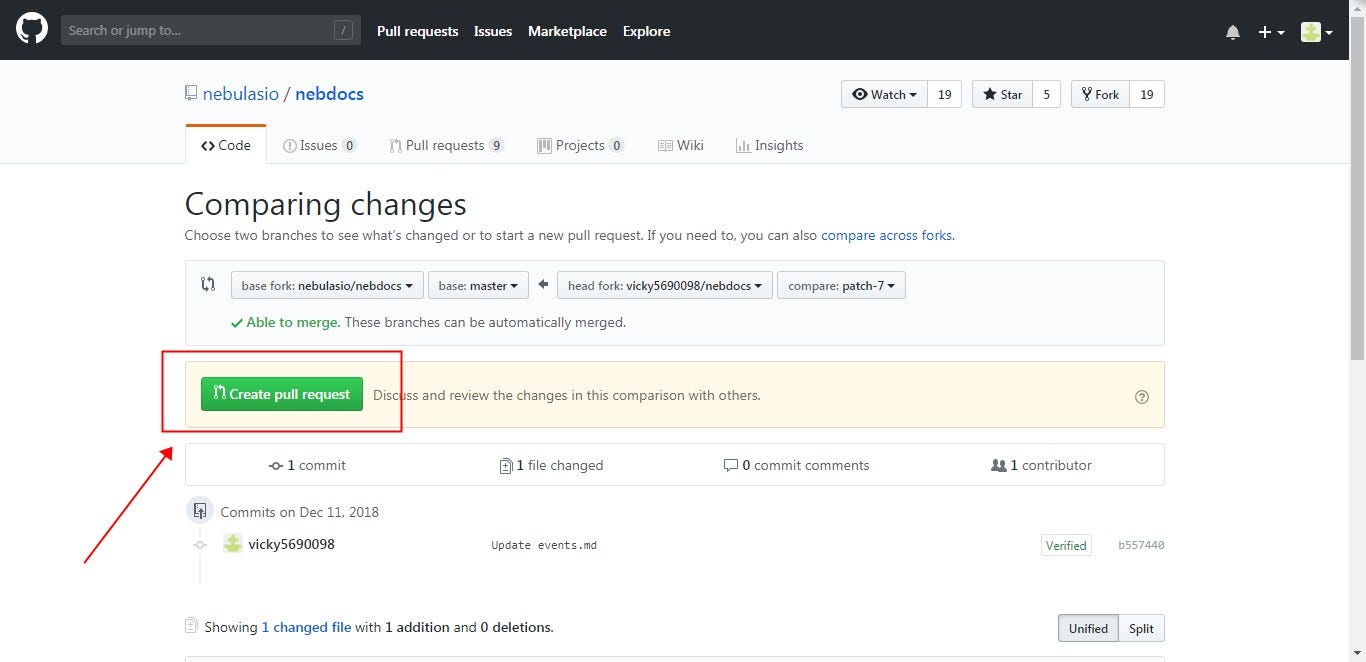This screenshot has width=1366, height=662.
Task: Switch to the Insights tab
Action: pos(769,145)
